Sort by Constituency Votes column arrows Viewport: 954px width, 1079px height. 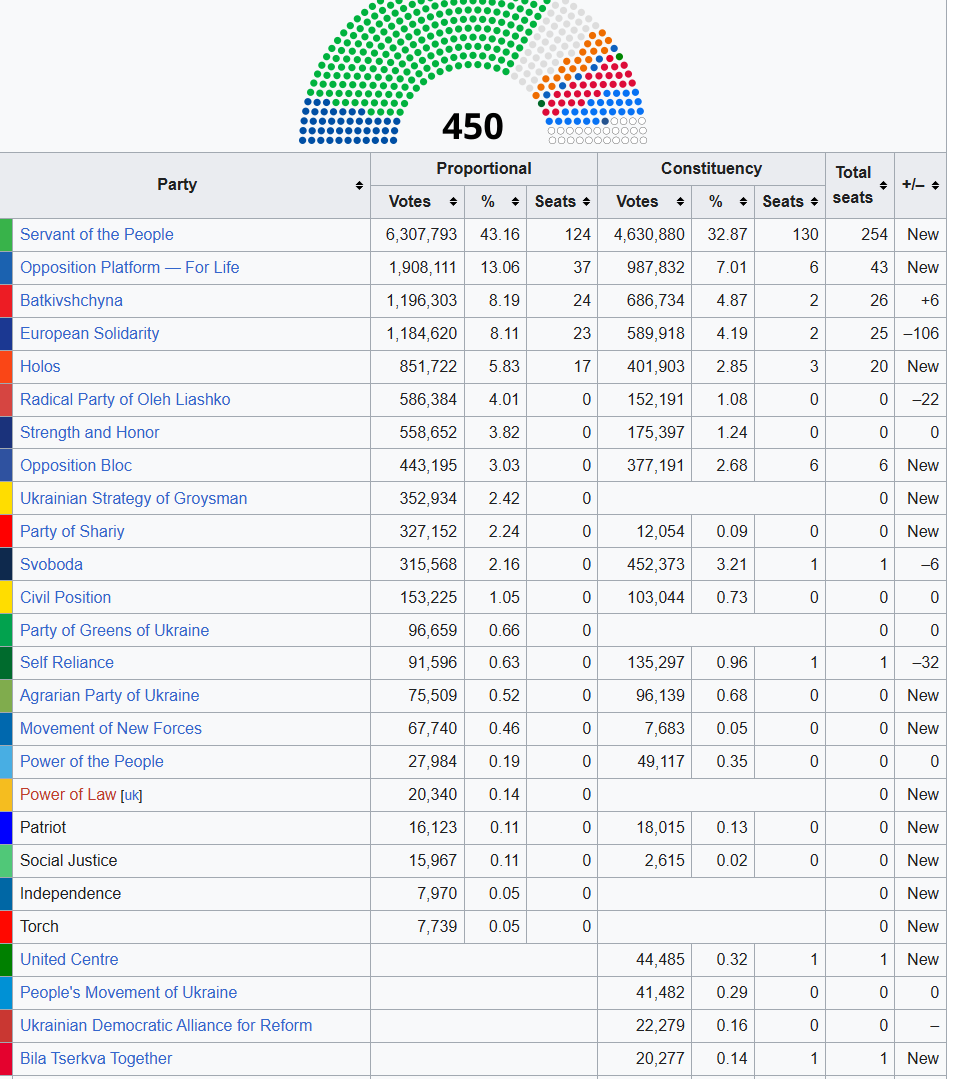(x=680, y=202)
